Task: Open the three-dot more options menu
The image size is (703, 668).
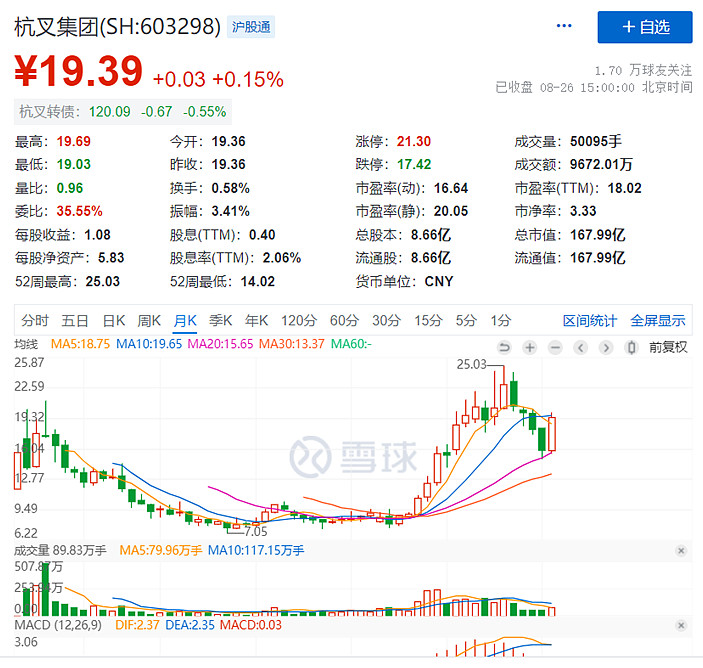Action: (x=564, y=26)
